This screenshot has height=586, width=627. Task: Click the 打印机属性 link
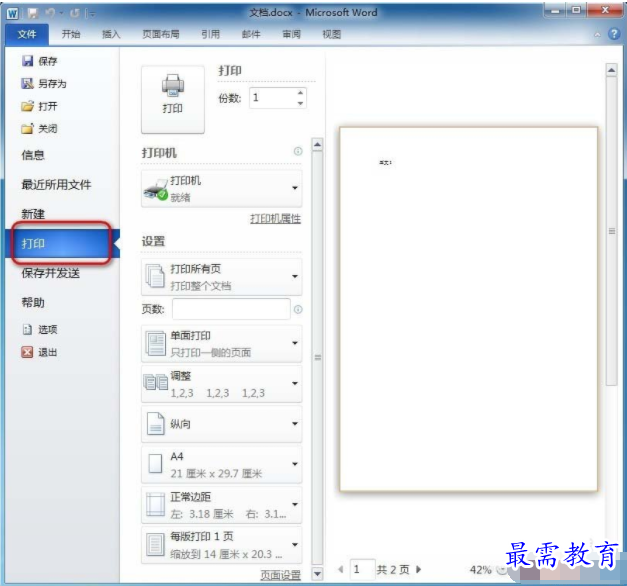click(276, 219)
